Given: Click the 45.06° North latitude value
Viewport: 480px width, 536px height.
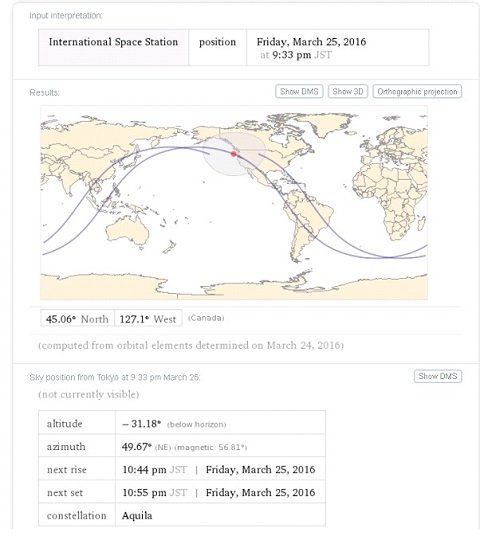Looking at the screenshot, I should (77, 319).
